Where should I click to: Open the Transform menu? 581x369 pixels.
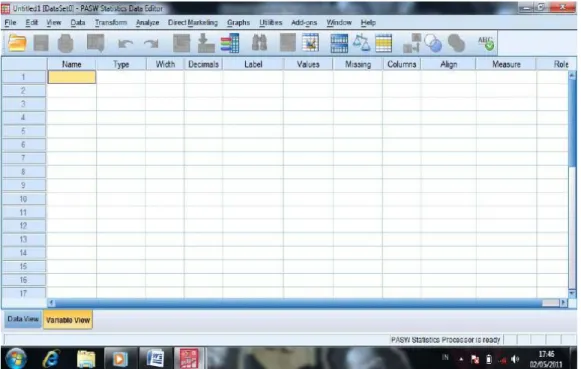click(111, 23)
